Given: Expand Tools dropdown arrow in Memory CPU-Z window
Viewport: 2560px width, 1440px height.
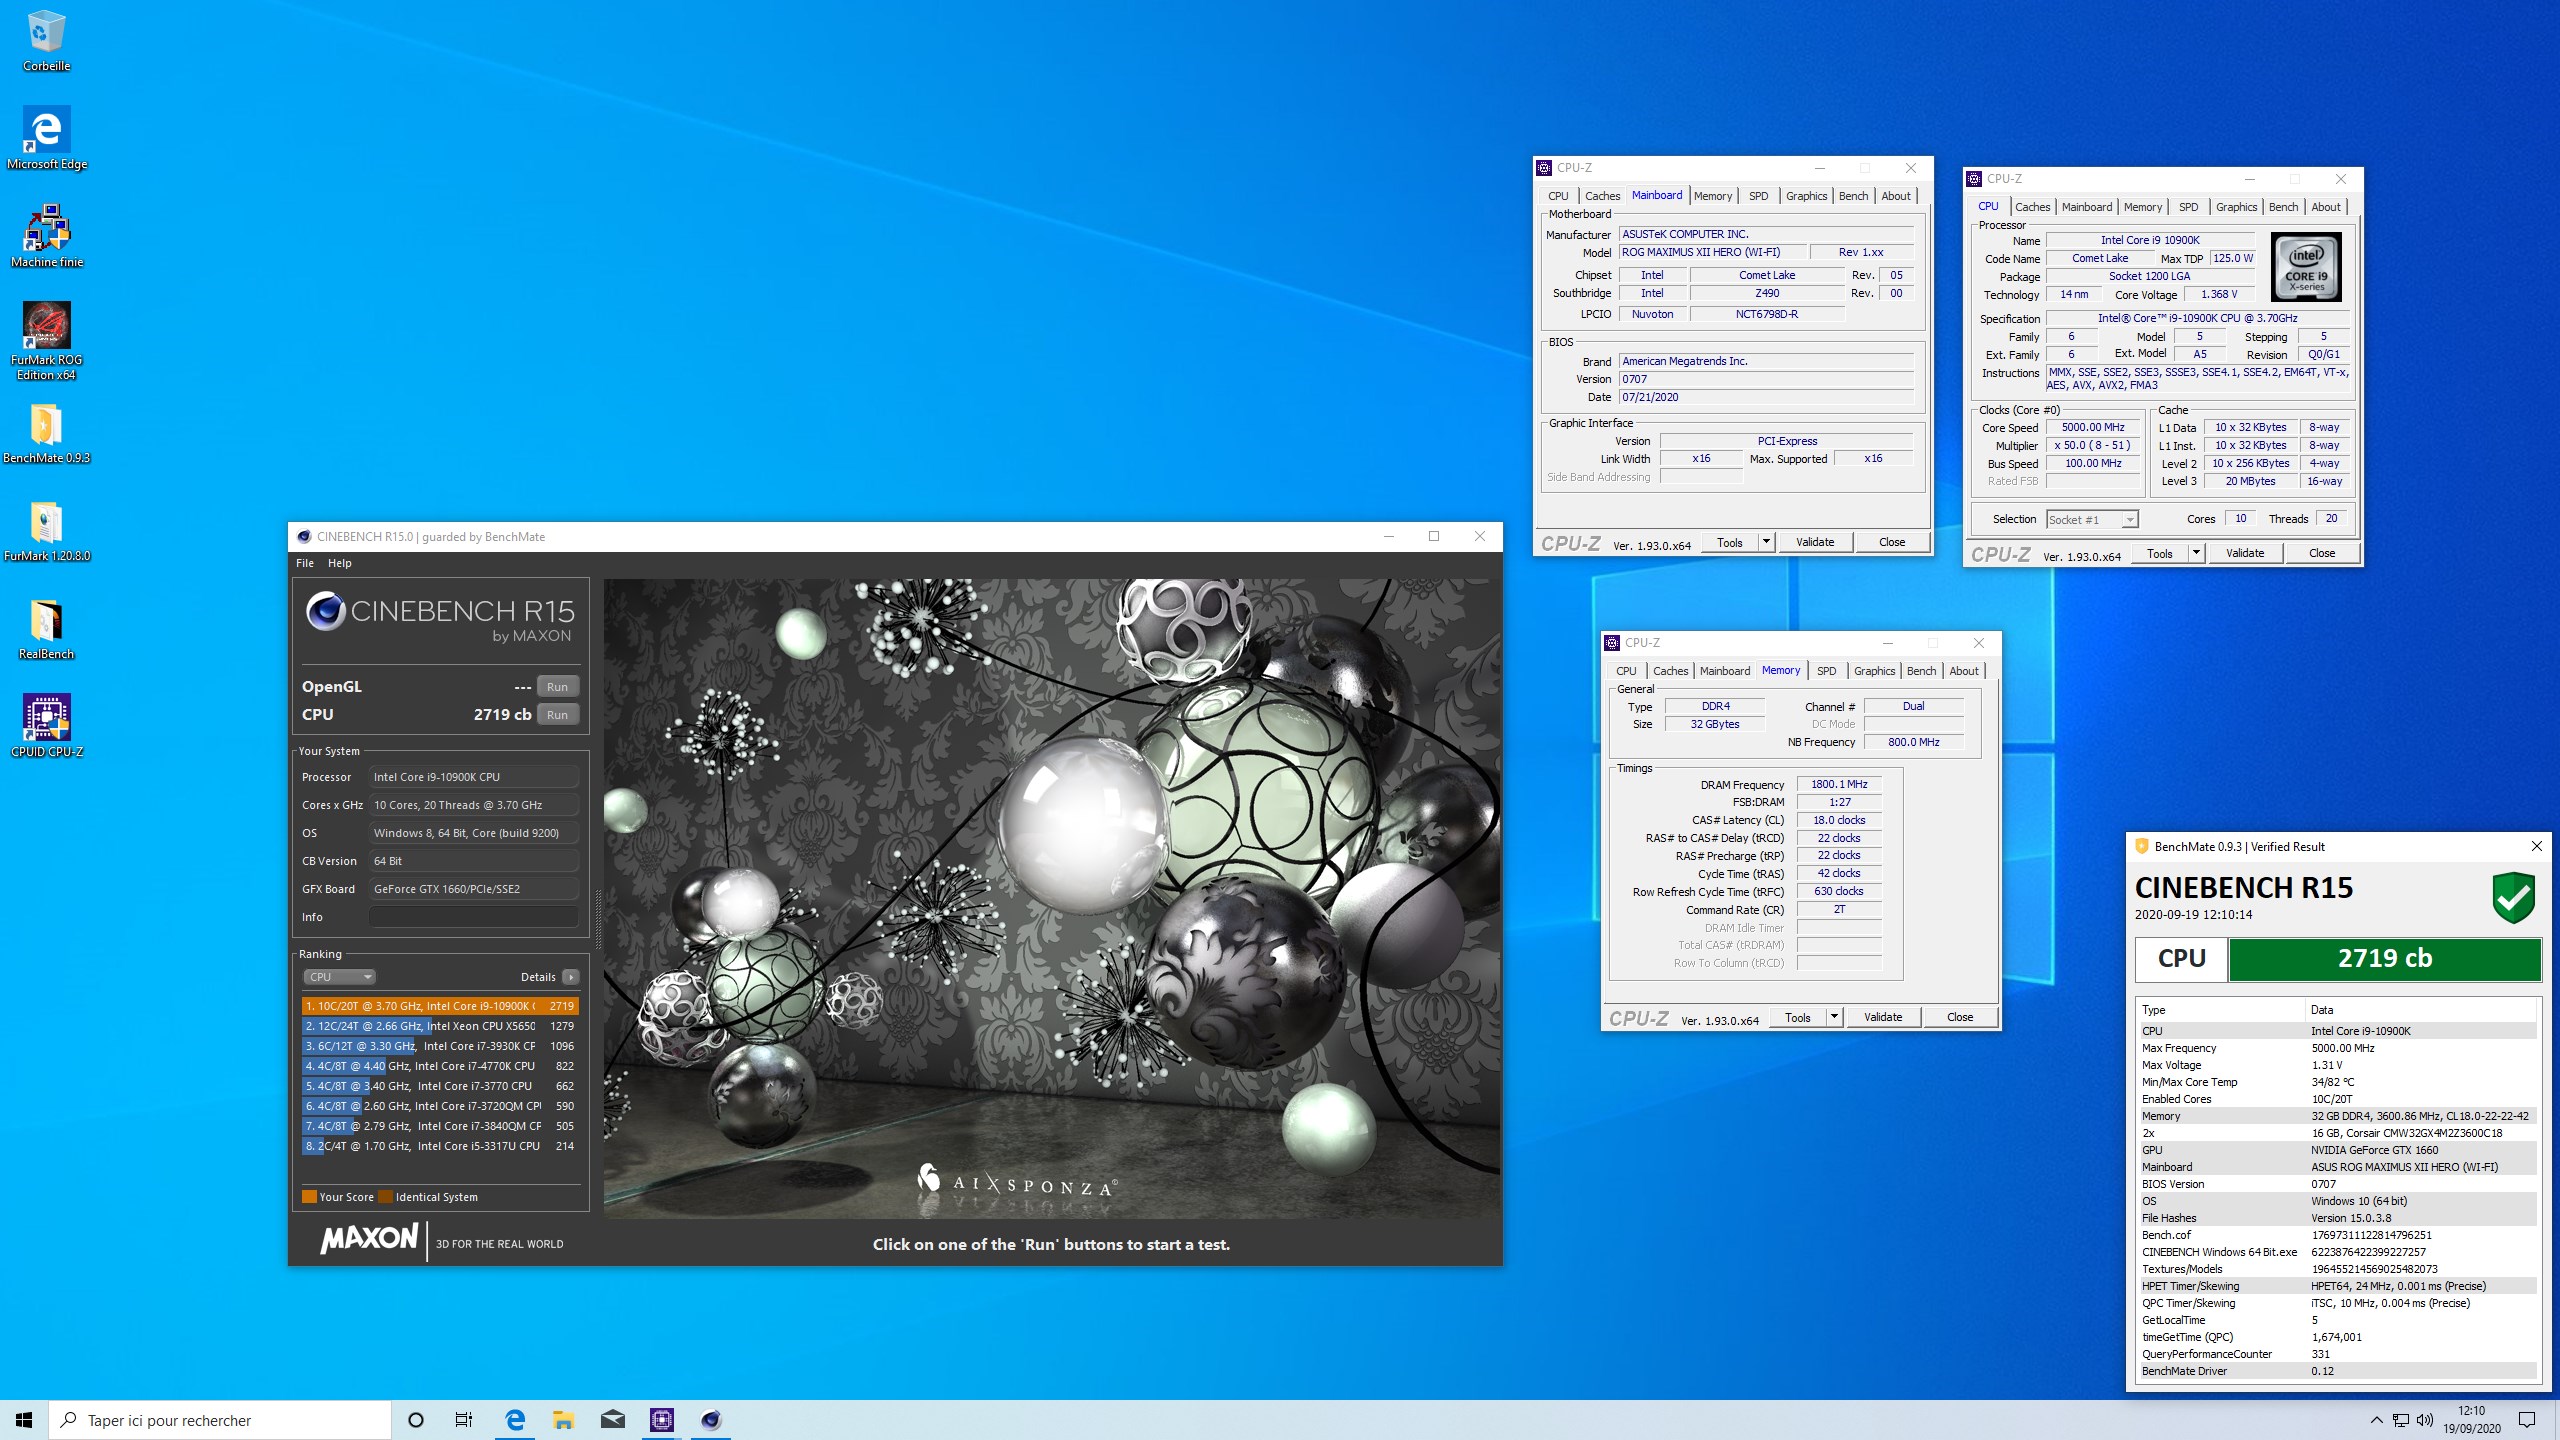Looking at the screenshot, I should pyautogui.click(x=1834, y=1017).
